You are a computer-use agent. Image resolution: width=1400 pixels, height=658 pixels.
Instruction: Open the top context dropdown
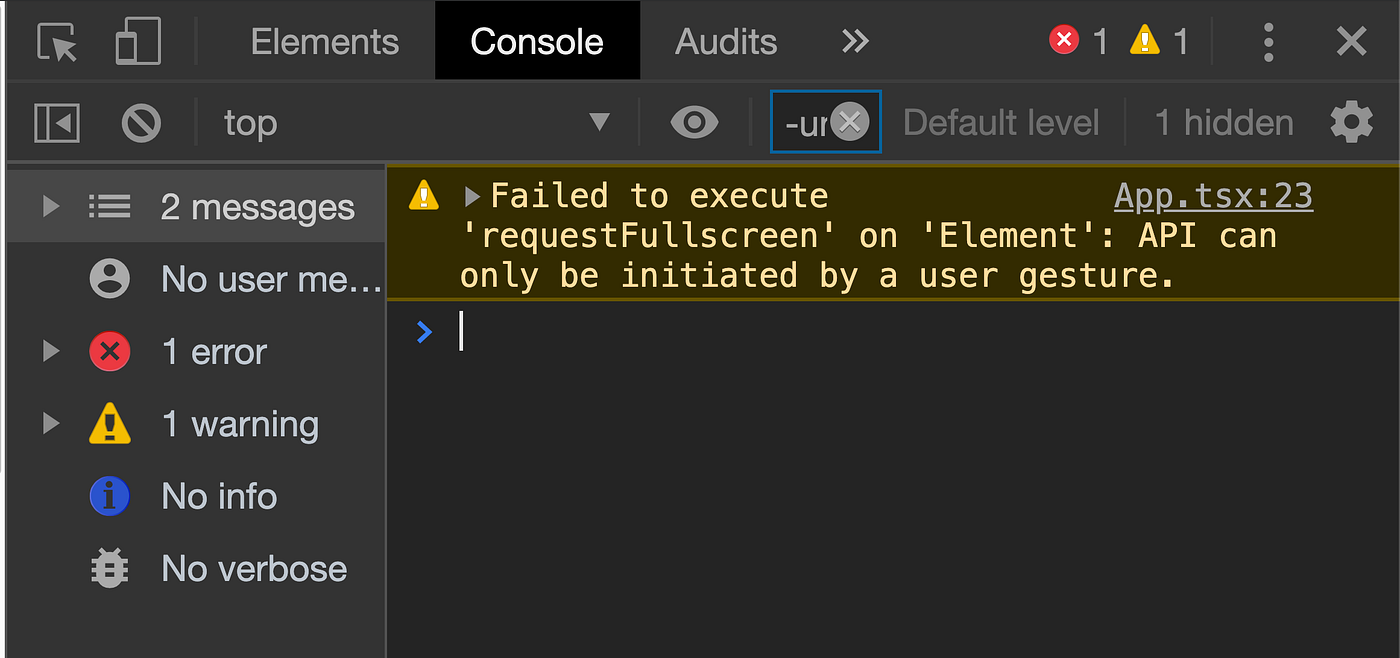pos(416,123)
